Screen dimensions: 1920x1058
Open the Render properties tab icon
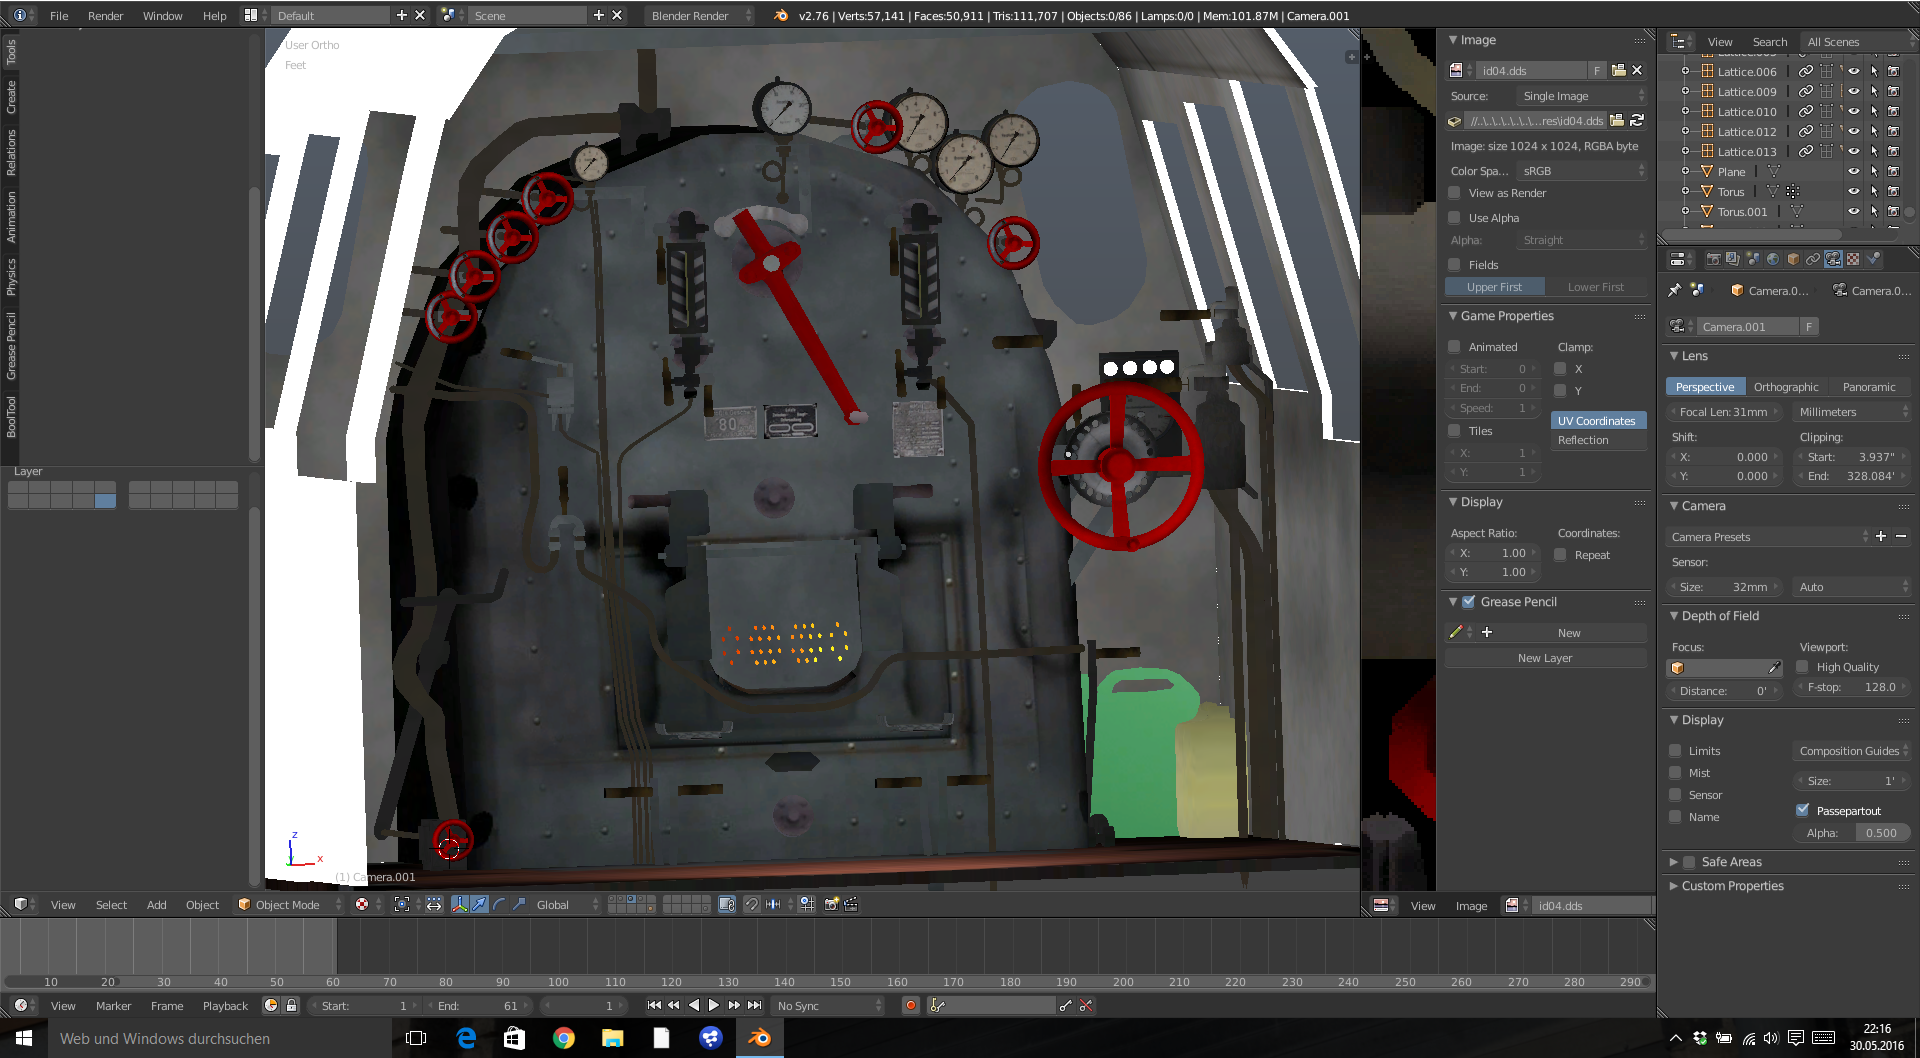1713,259
